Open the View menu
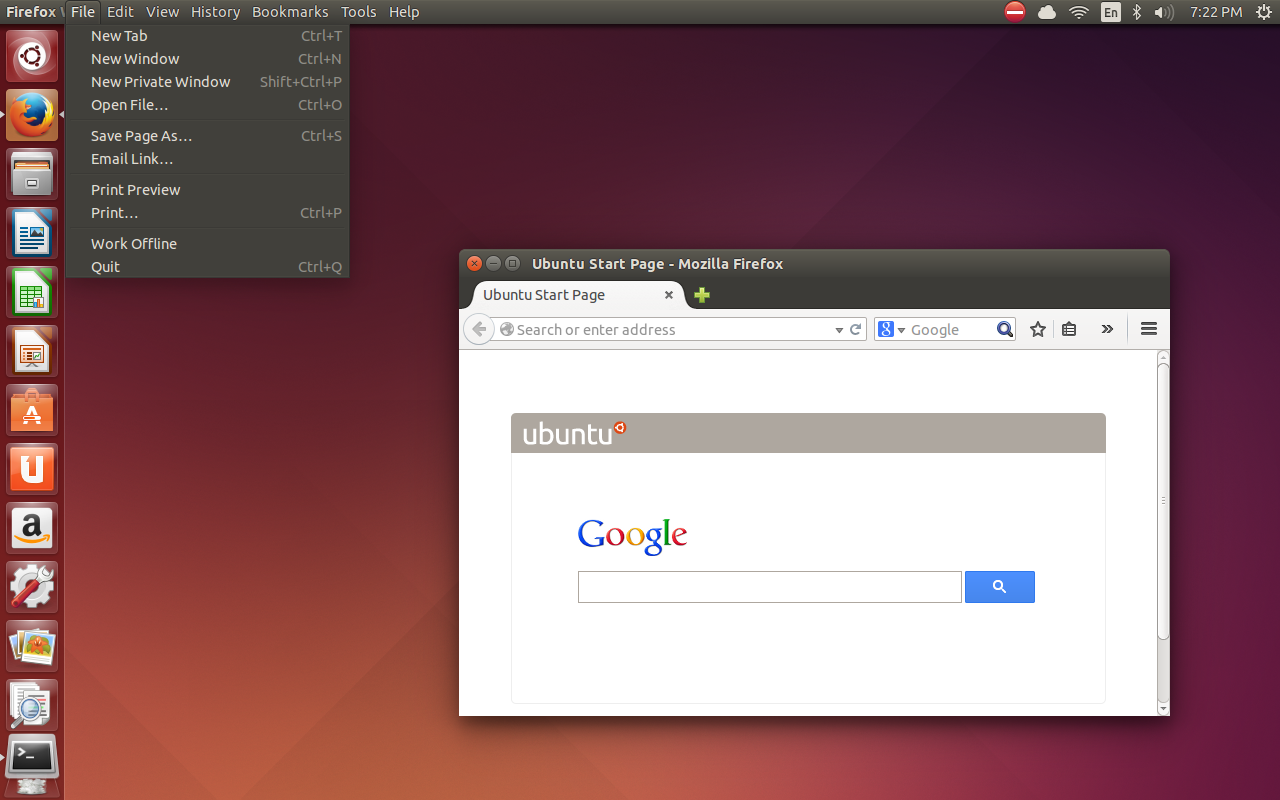The image size is (1280, 800). coord(162,12)
